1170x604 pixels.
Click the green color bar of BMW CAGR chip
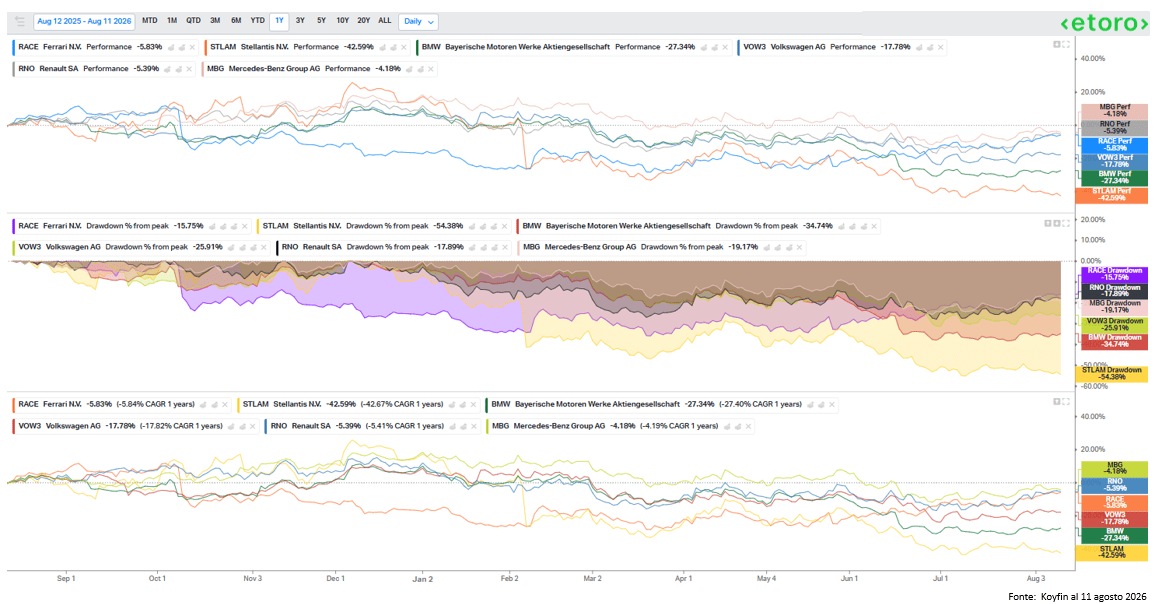[x=487, y=405]
